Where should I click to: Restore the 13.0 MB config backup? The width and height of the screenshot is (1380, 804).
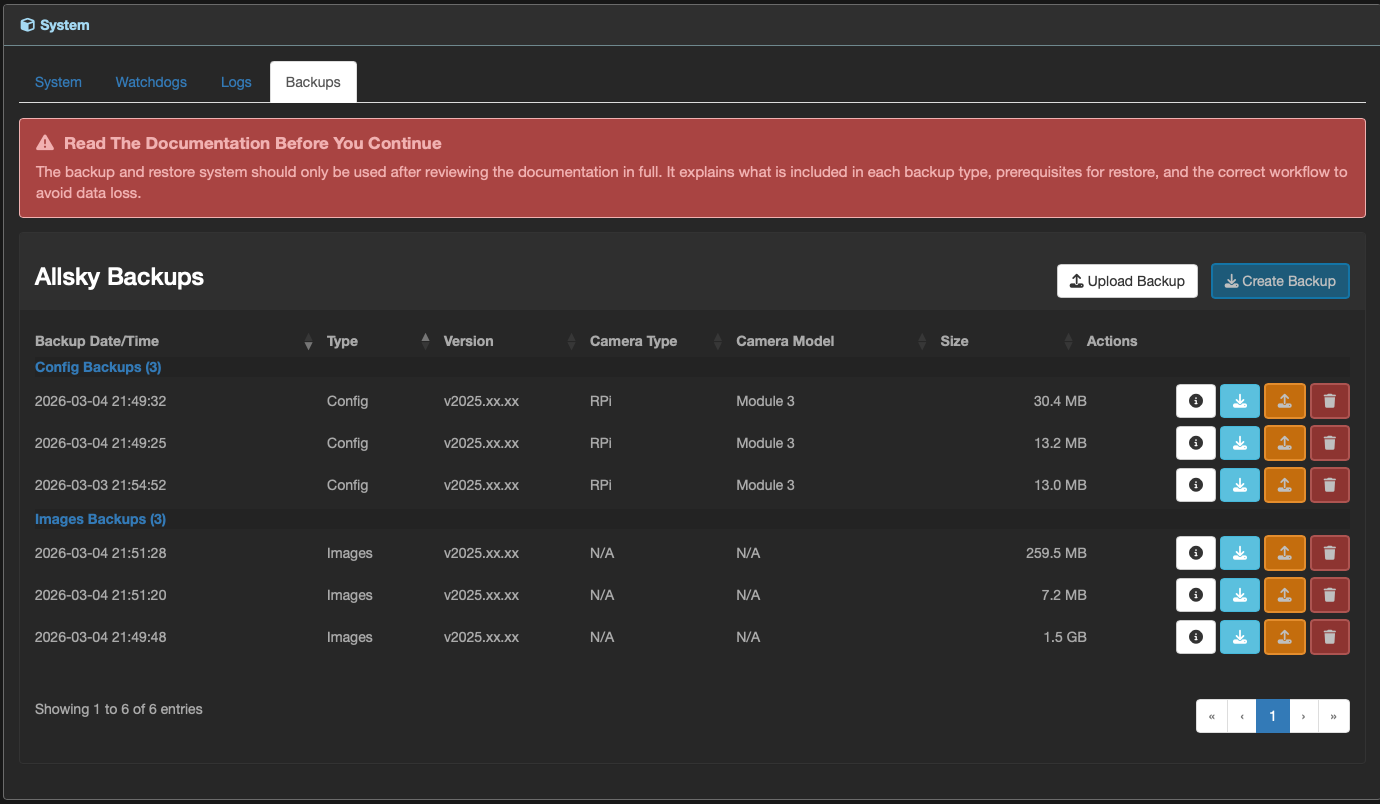pos(1285,485)
